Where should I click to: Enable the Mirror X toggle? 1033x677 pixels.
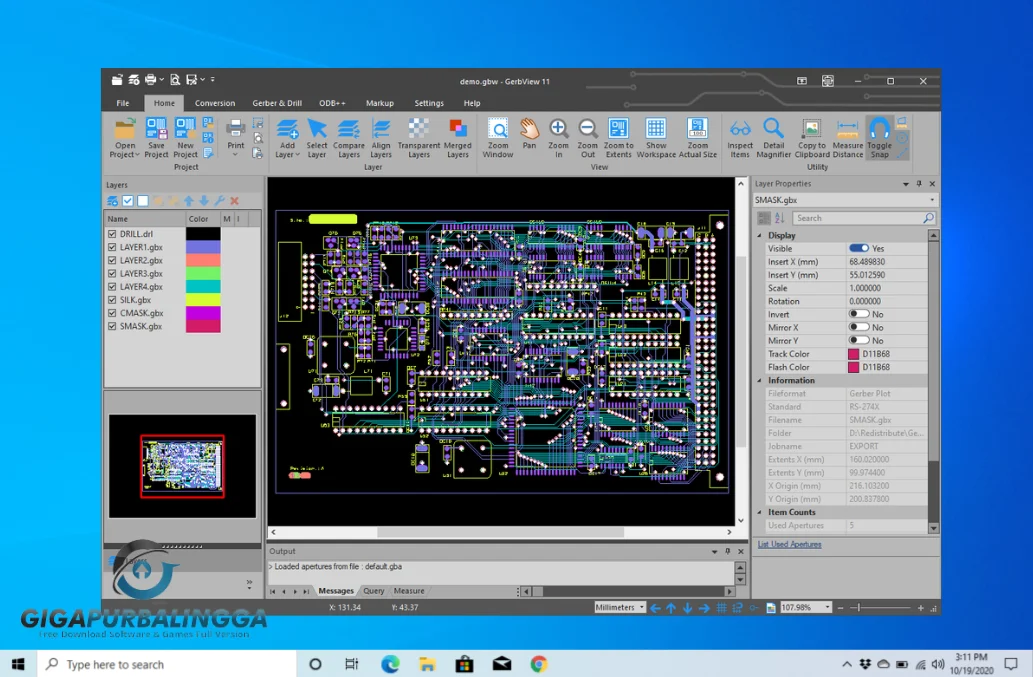point(858,327)
